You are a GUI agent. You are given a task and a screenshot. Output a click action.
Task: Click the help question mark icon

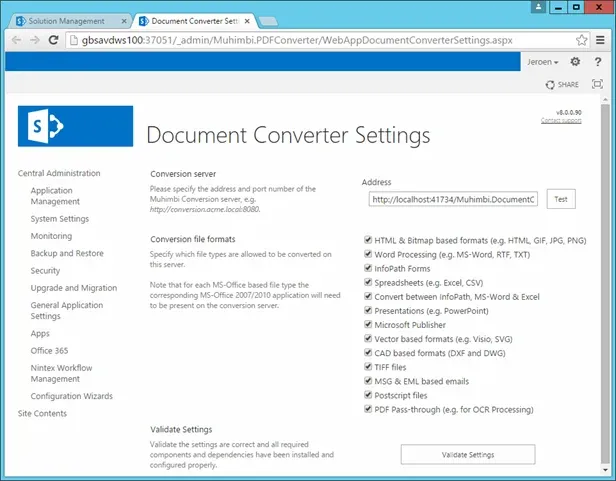pos(597,62)
